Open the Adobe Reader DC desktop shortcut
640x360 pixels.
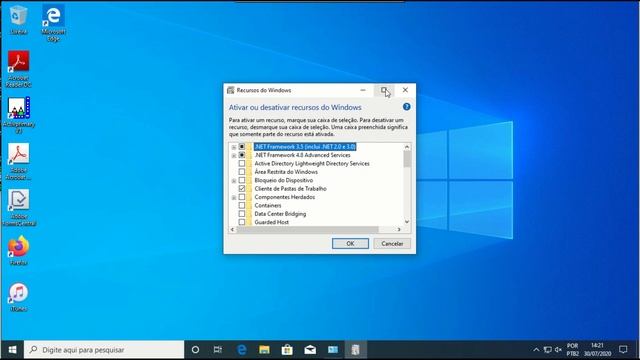pyautogui.click(x=18, y=69)
